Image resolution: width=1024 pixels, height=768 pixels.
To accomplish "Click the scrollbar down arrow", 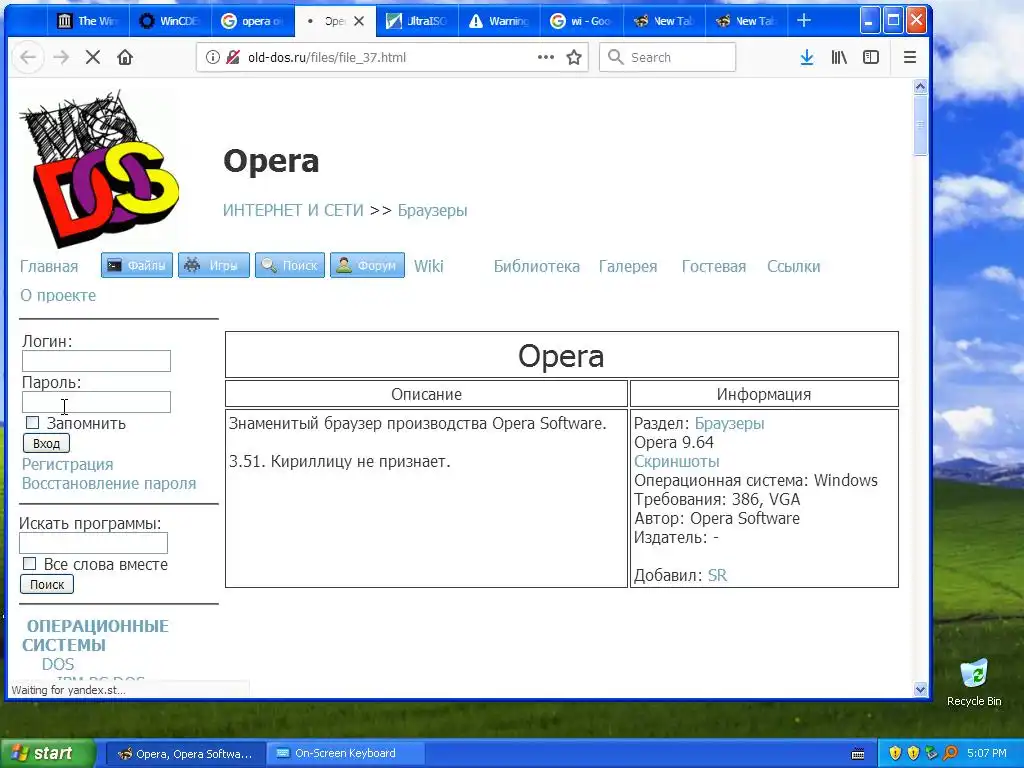I will (920, 689).
